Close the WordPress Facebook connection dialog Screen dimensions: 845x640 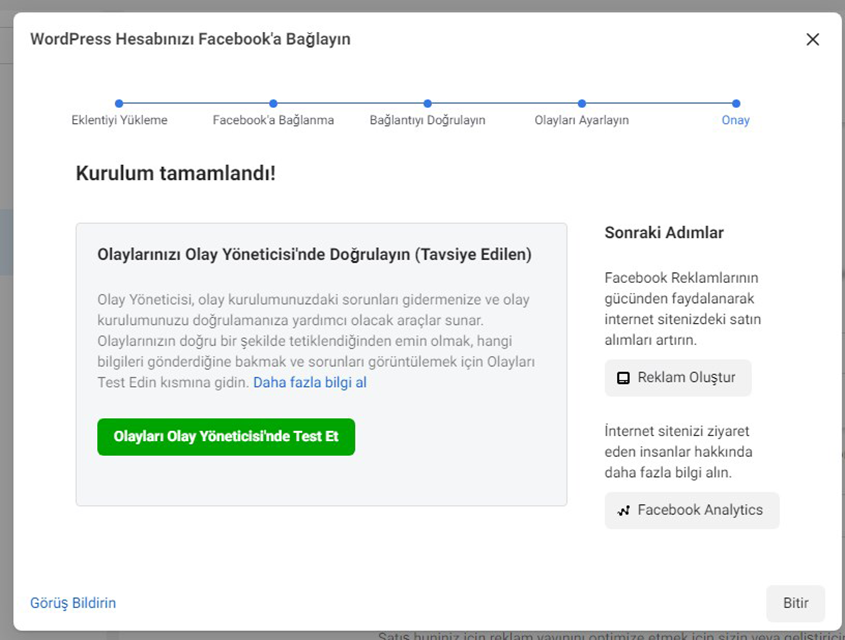coord(812,39)
